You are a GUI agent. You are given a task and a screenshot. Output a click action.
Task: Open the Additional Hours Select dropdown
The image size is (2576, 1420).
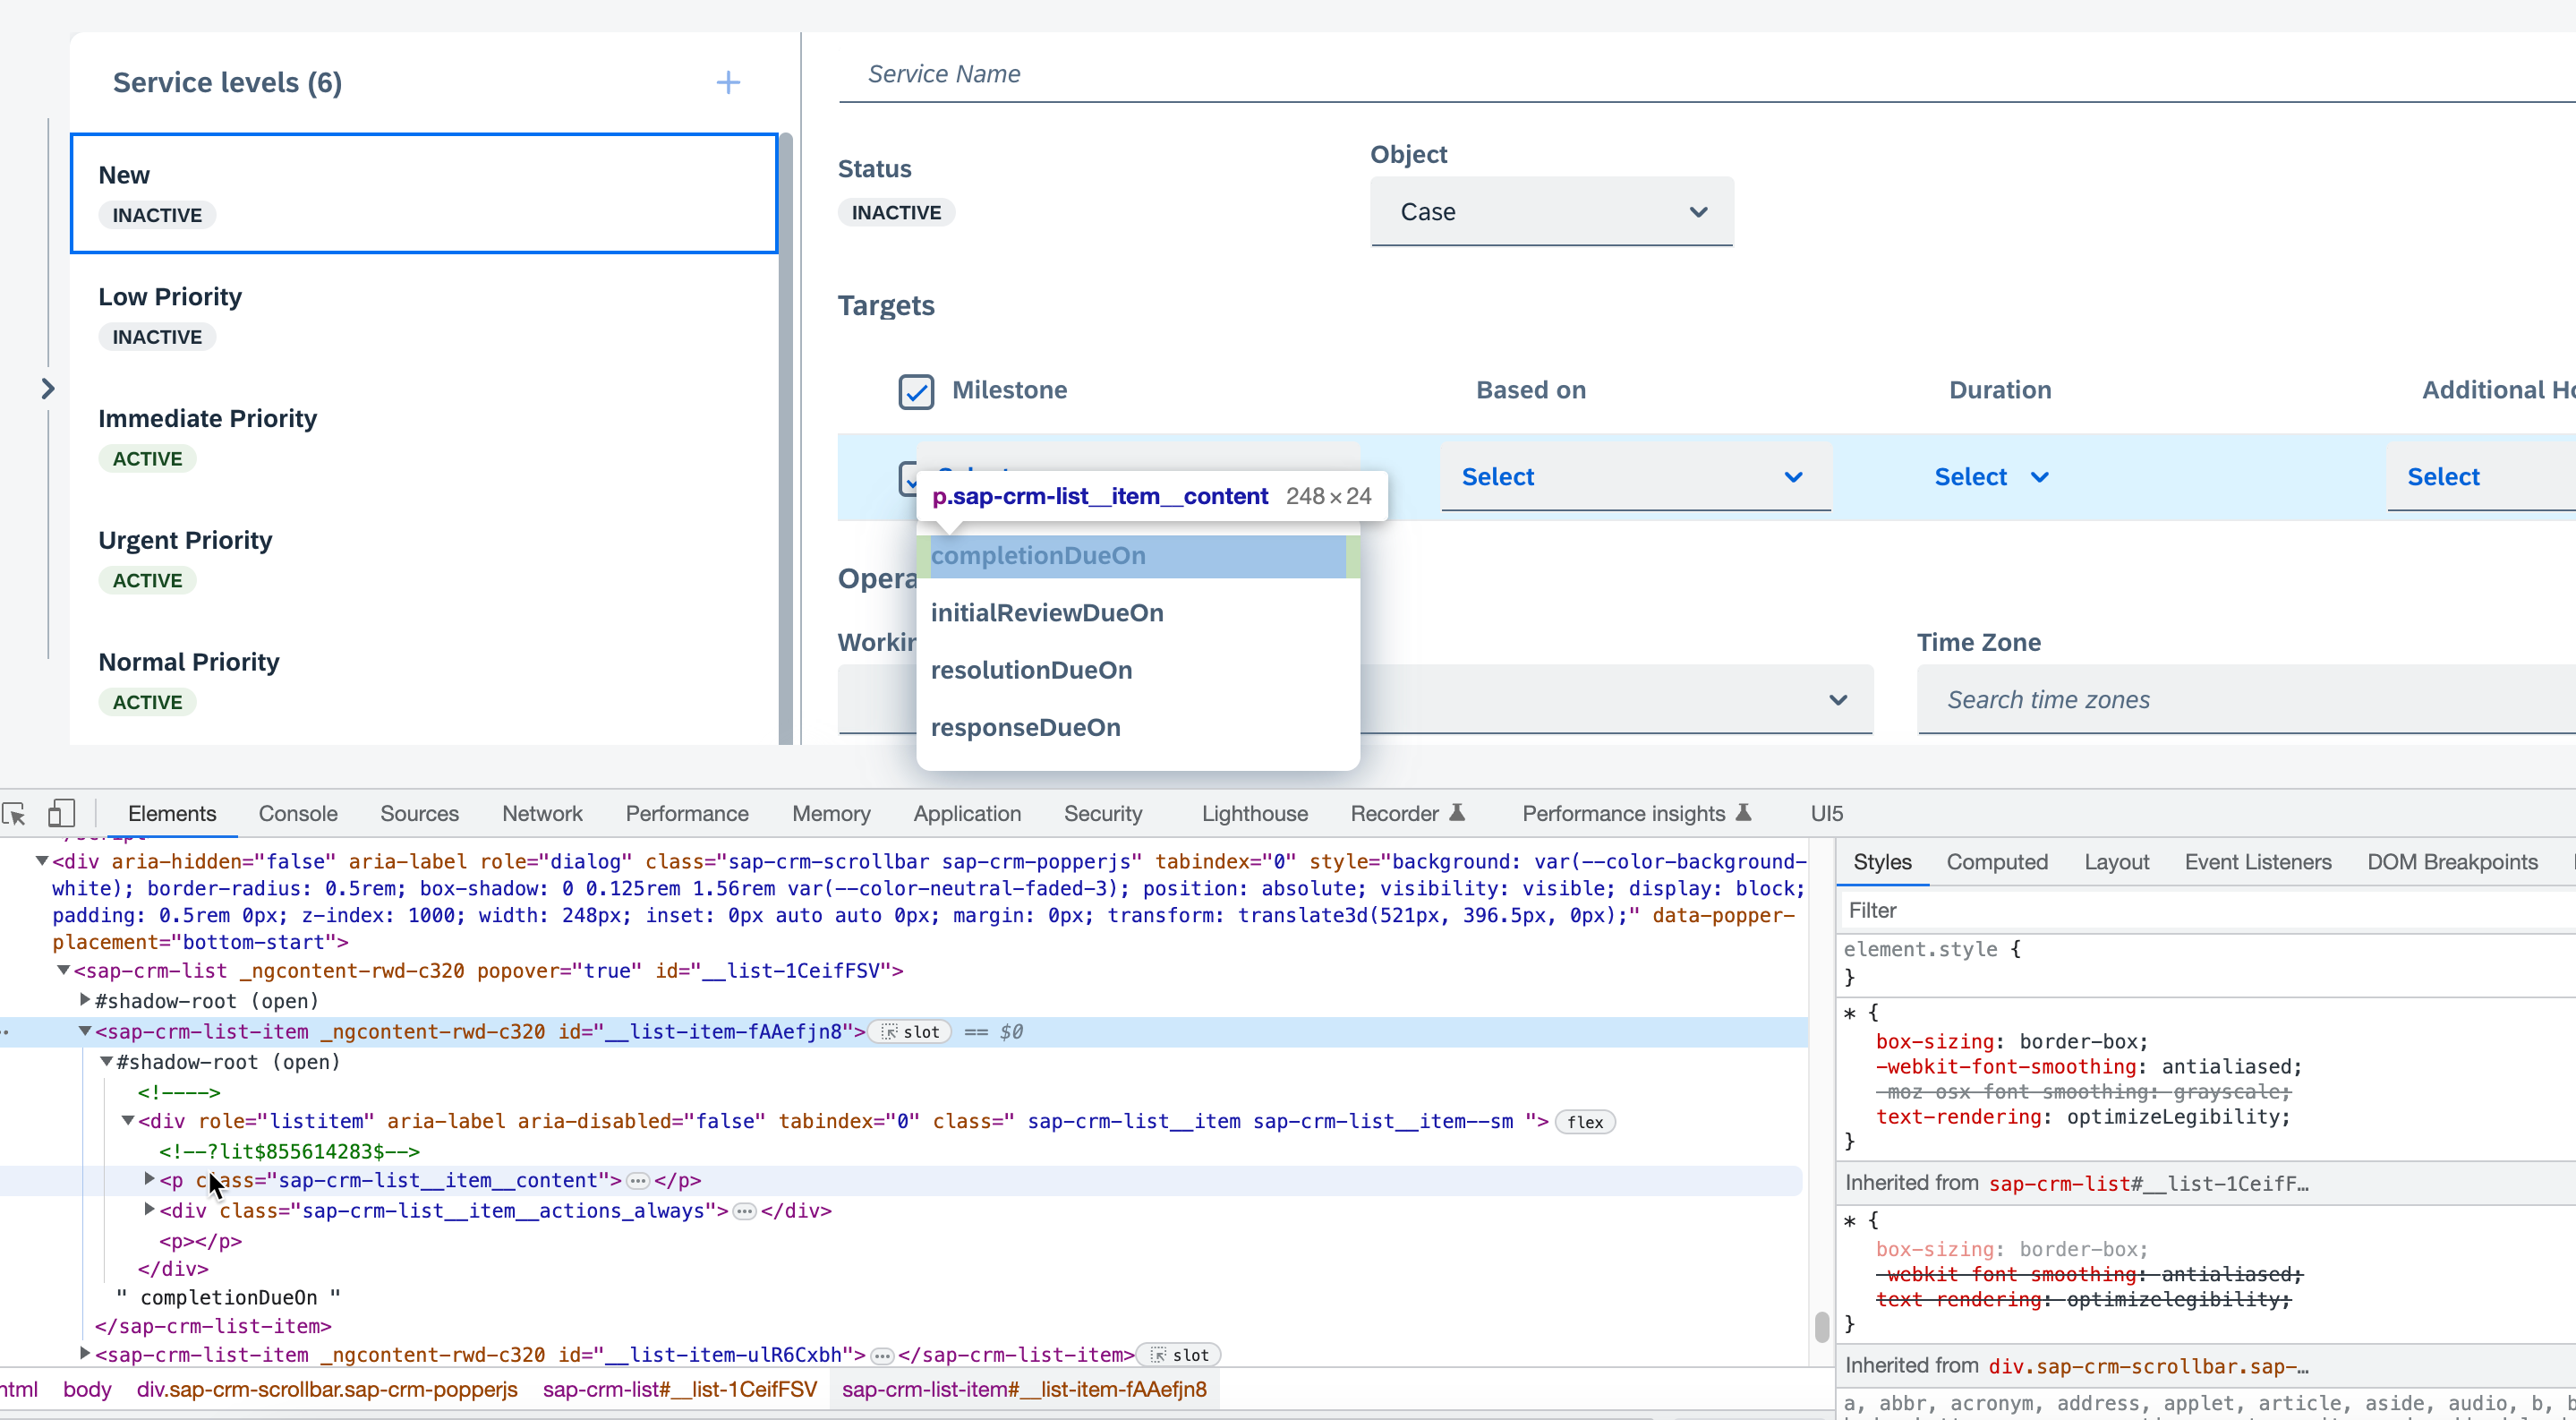pyautogui.click(x=2480, y=477)
